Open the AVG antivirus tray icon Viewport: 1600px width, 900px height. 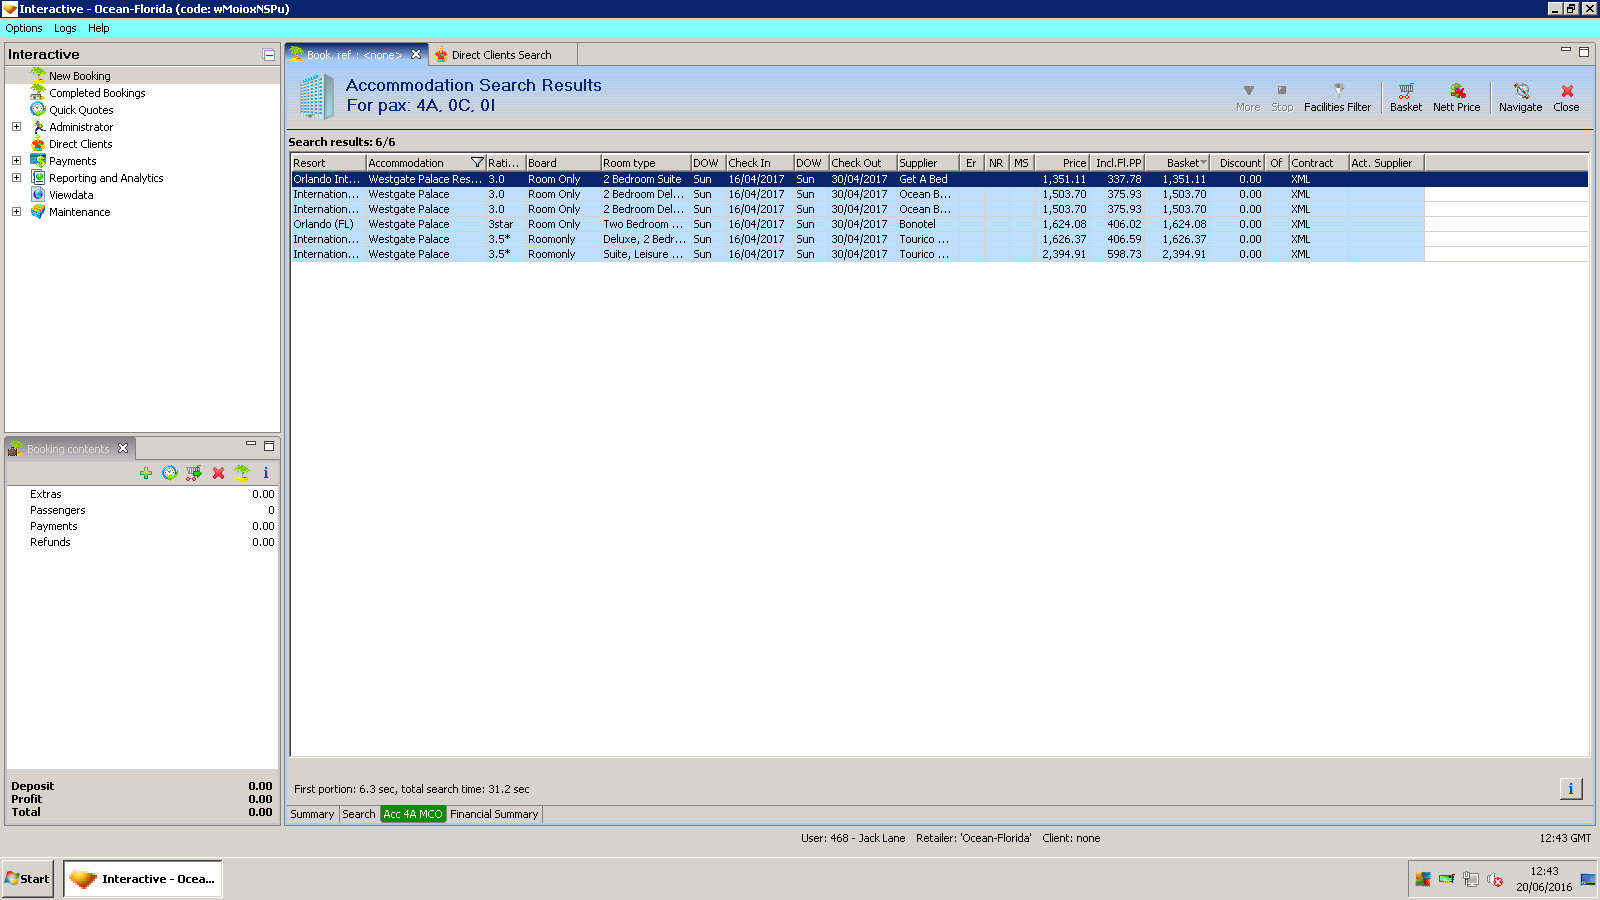pyautogui.click(x=1423, y=880)
